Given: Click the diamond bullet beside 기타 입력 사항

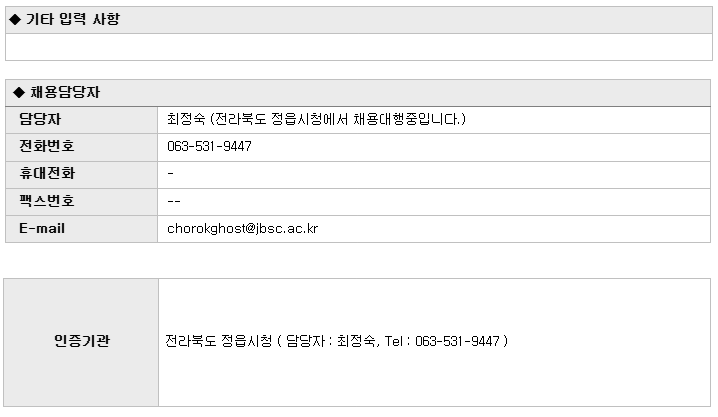Looking at the screenshot, I should [x=14, y=19].
